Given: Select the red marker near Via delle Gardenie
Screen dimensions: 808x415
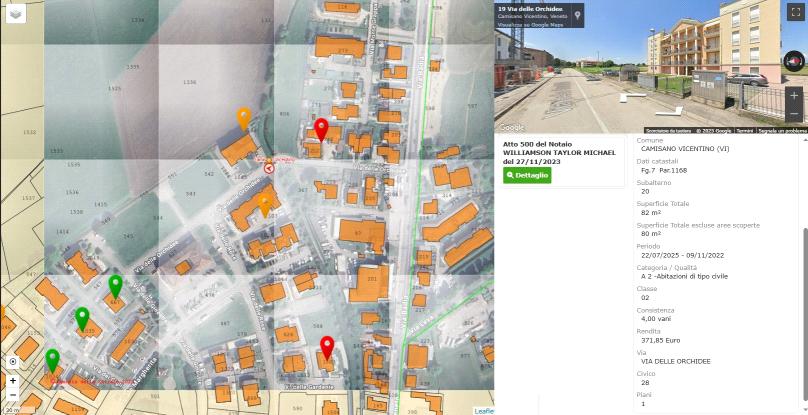Looking at the screenshot, I should (327, 347).
